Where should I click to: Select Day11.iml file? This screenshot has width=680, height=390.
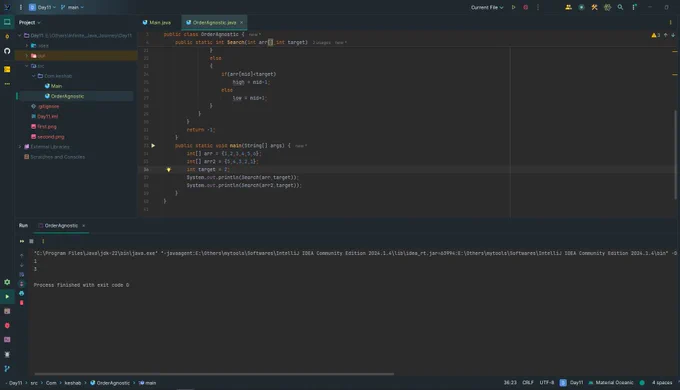tap(45, 117)
